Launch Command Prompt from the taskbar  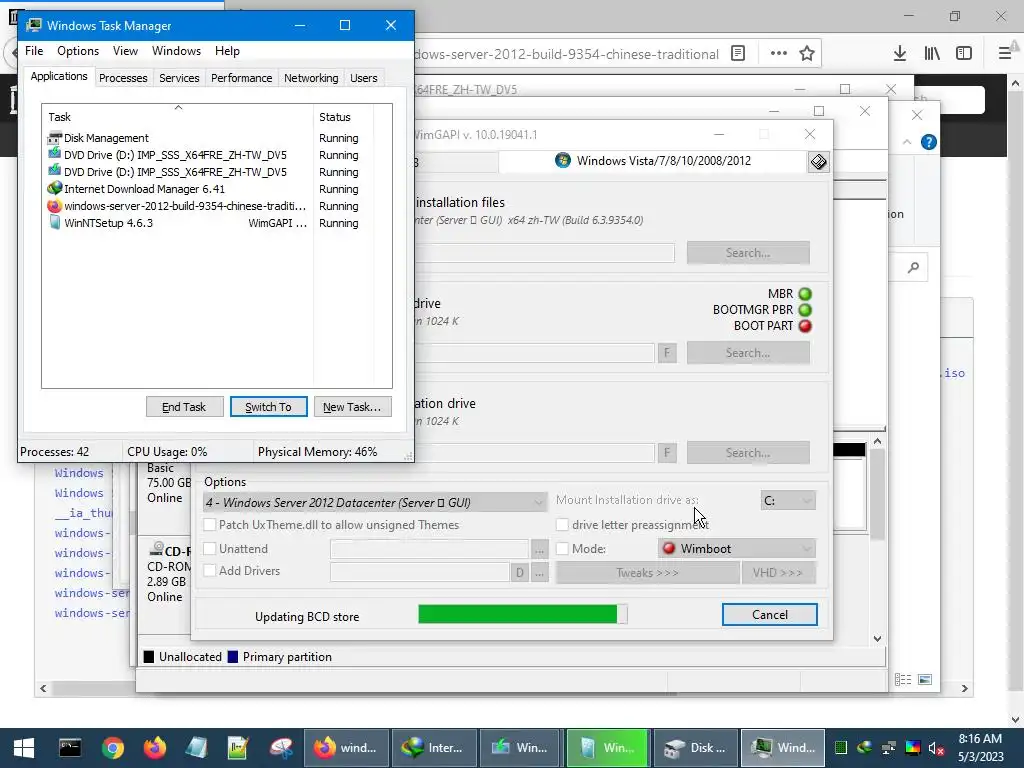point(70,748)
